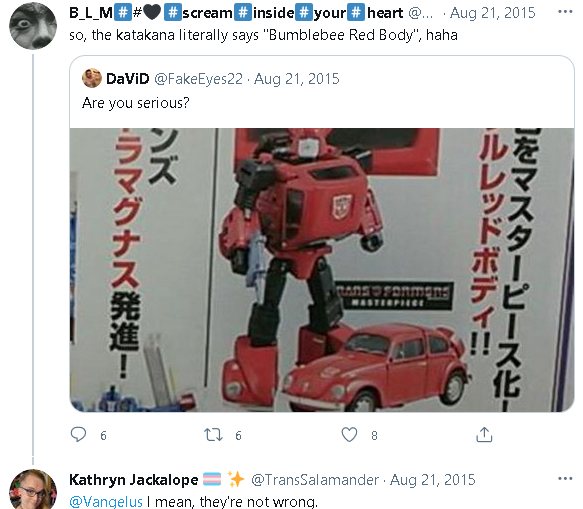Image resolution: width=583 pixels, height=509 pixels.
Task: Open Kathryn's reply Aug 21, 2015 timestamp
Action: [x=433, y=480]
